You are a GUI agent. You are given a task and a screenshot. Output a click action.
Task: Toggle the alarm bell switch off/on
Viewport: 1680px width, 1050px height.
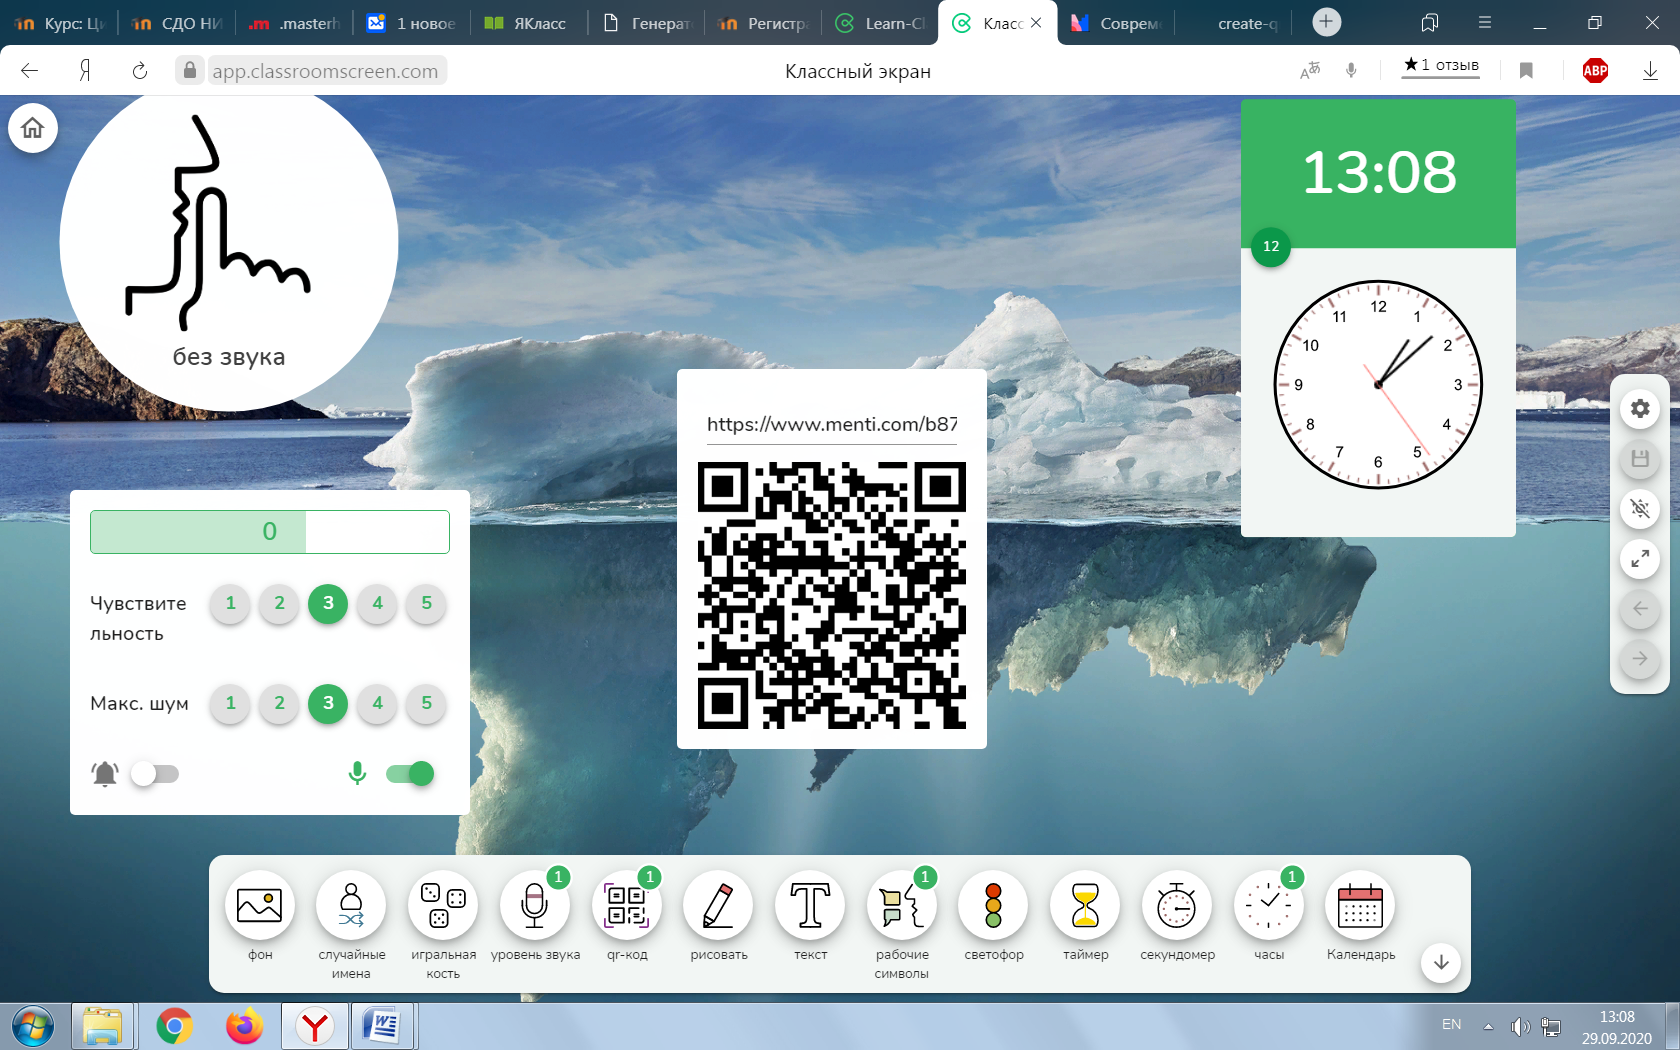[155, 774]
